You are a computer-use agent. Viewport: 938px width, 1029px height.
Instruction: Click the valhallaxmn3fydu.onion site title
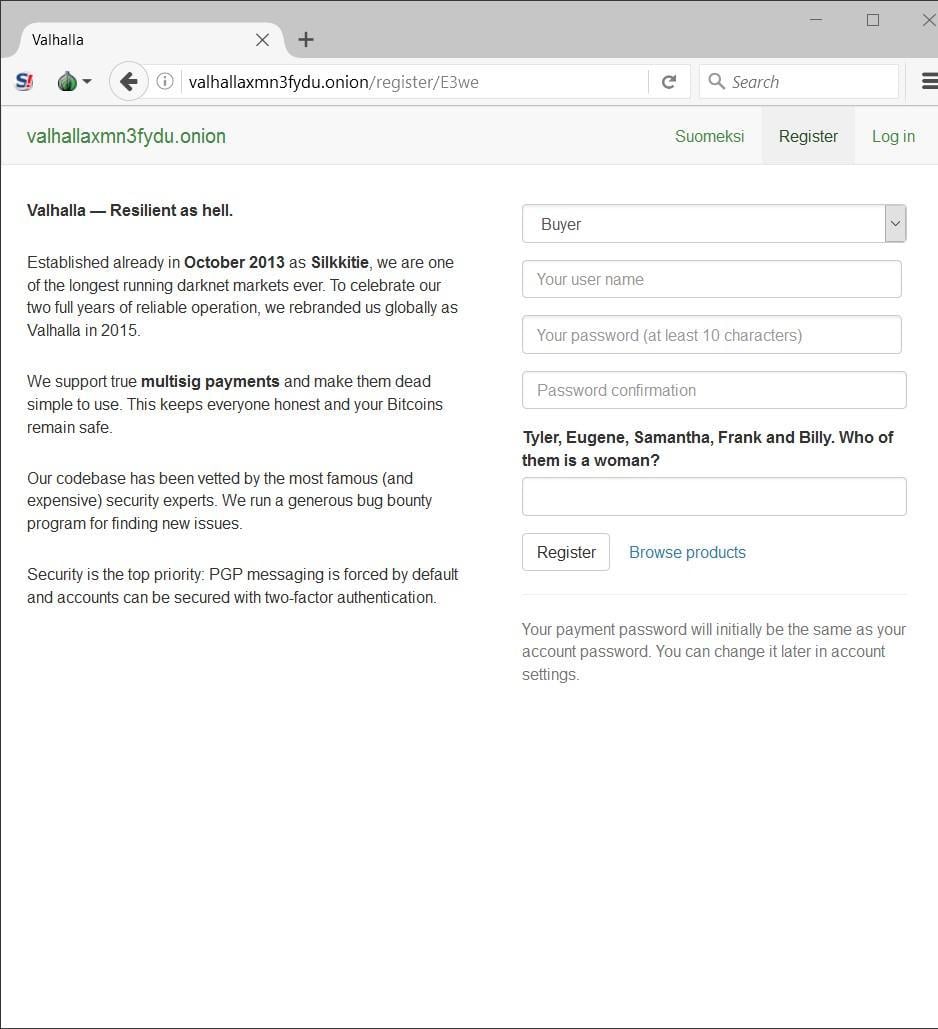pos(126,136)
